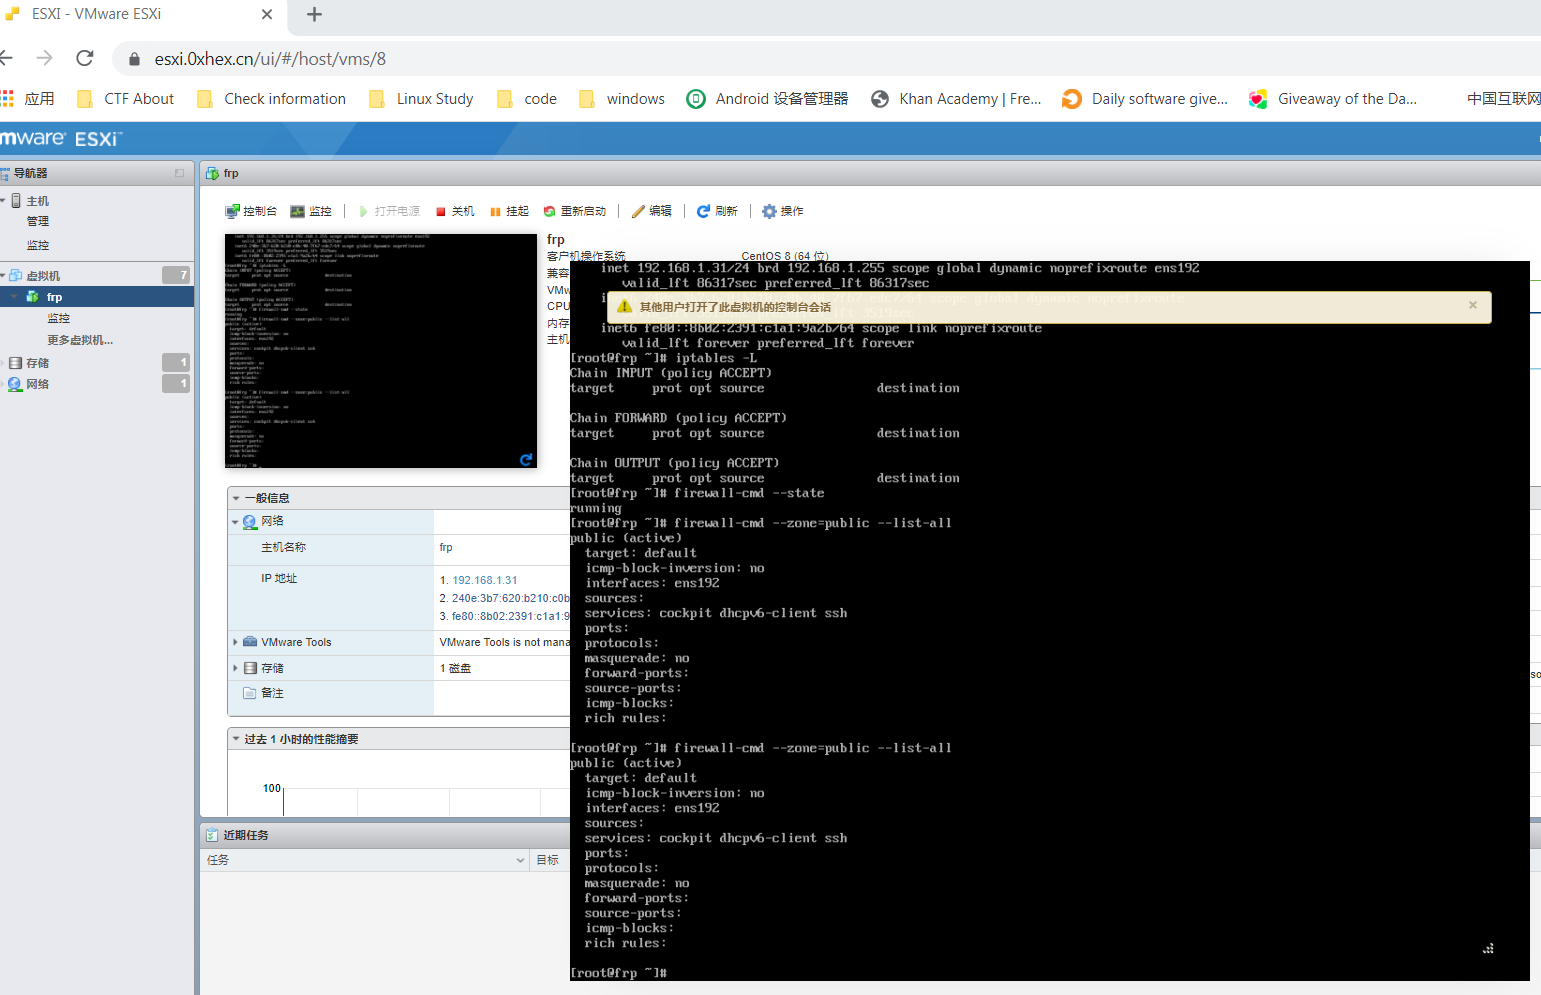Refresh the VM view with 刷新

pos(717,211)
